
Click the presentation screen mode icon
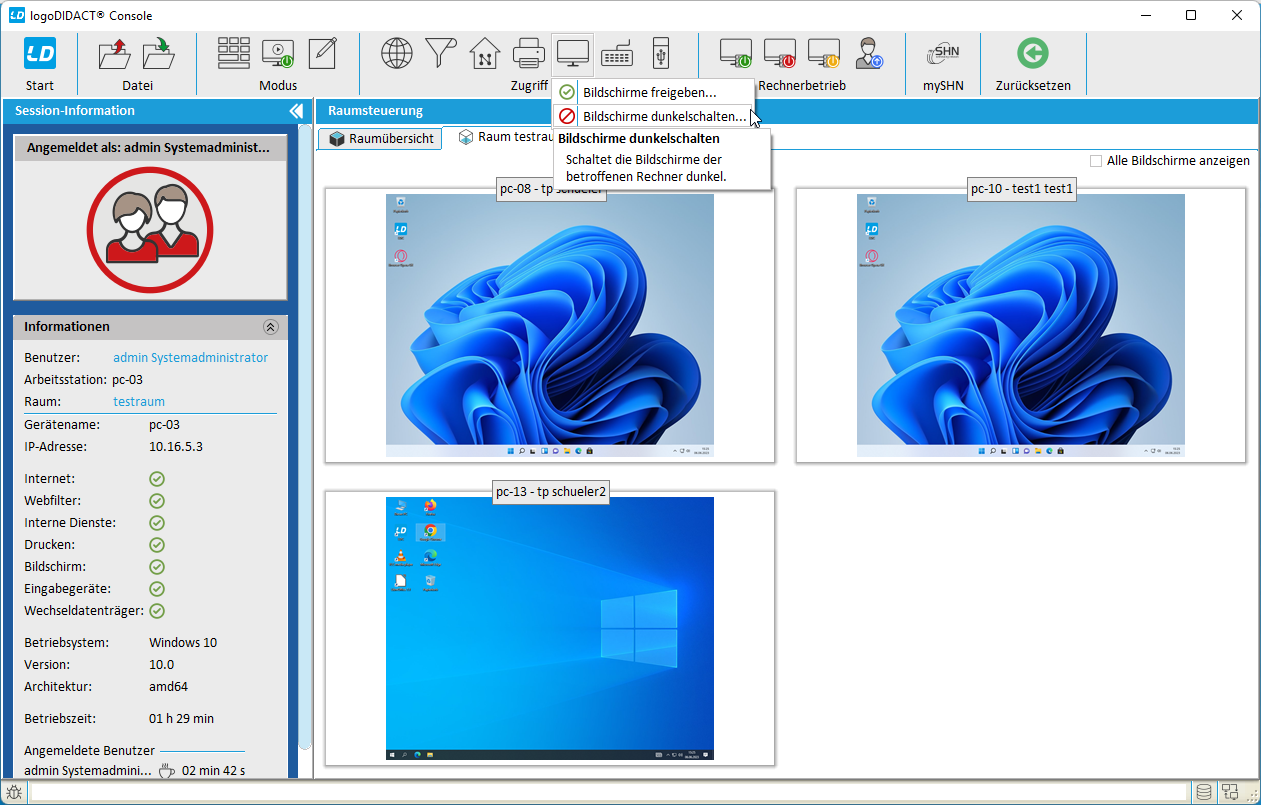278,53
